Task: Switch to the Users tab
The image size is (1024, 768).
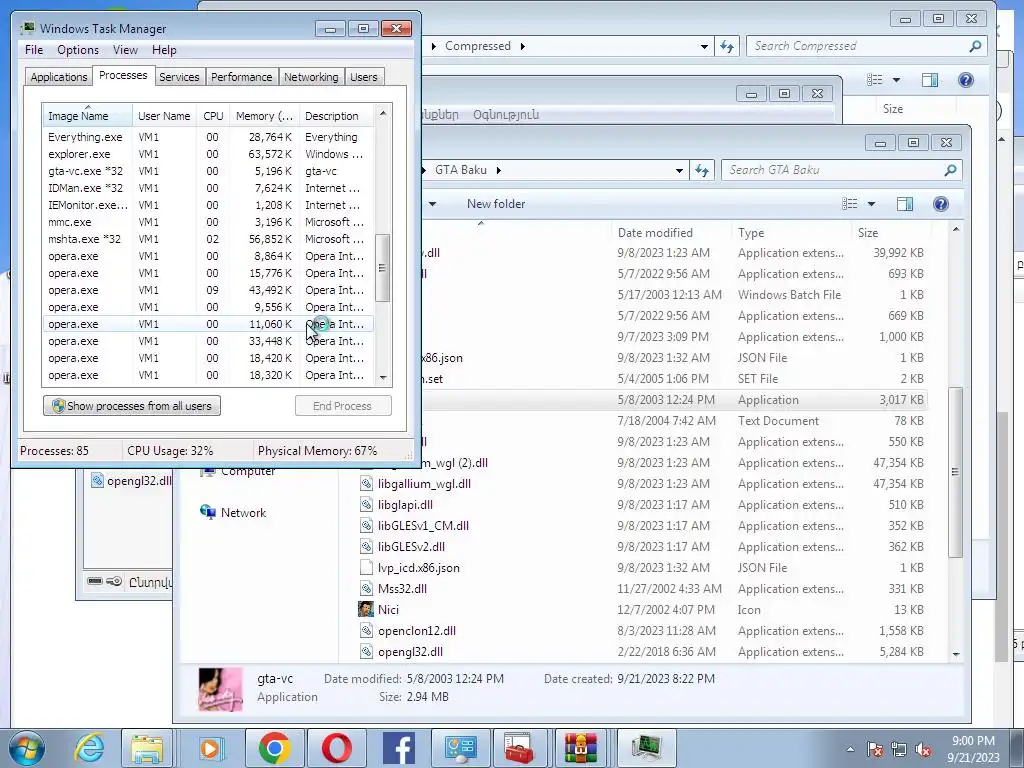Action: (x=364, y=77)
